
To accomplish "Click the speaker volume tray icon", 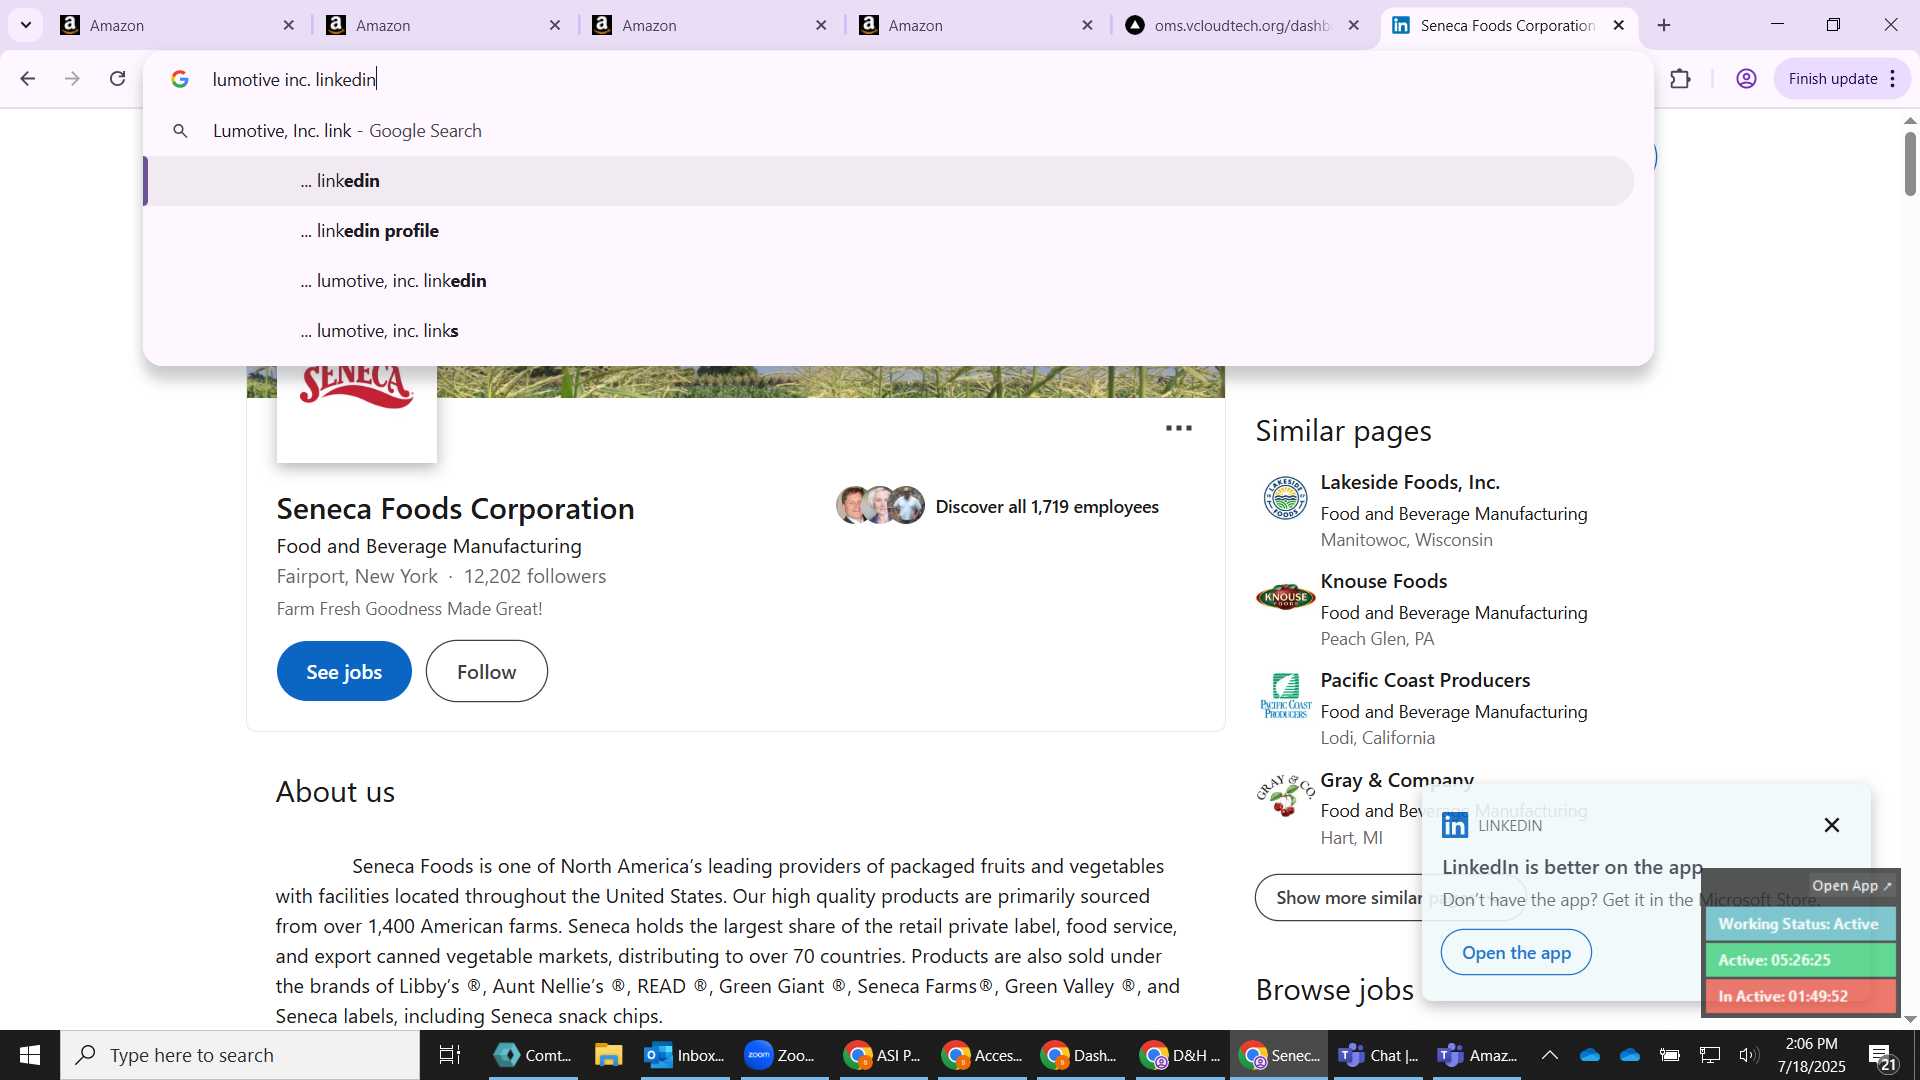I will [1748, 1055].
